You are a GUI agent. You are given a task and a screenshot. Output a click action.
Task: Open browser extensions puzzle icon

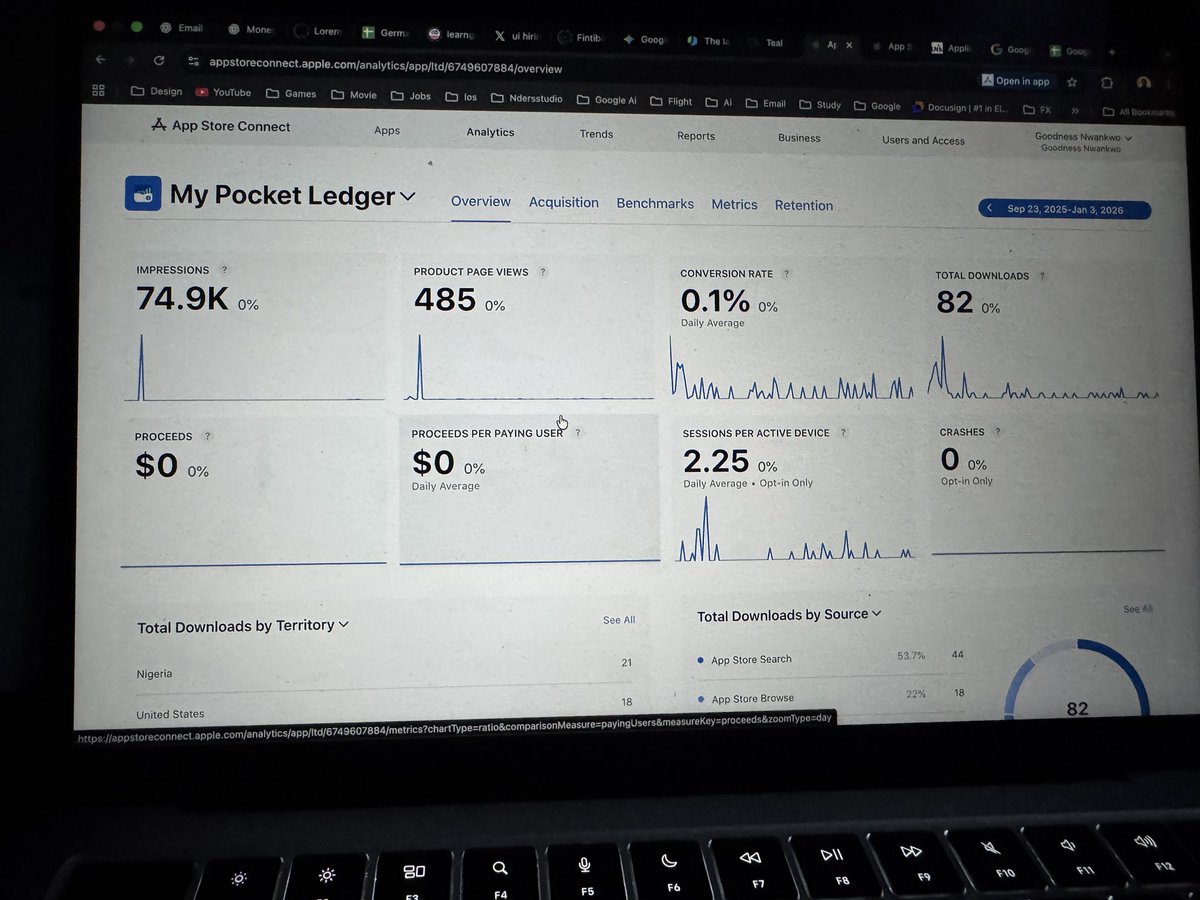tap(1107, 83)
